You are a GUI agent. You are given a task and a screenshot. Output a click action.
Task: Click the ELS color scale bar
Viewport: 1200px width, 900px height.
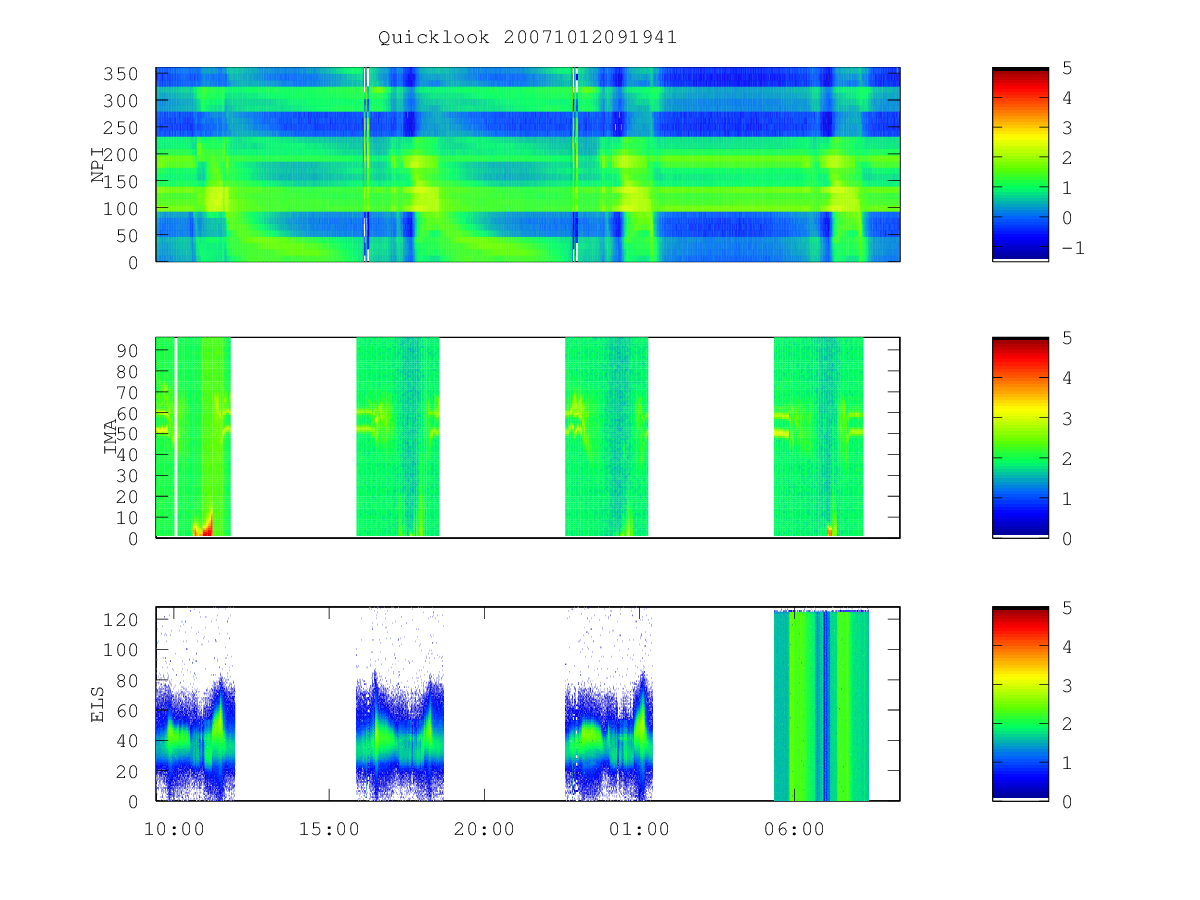point(1020,704)
